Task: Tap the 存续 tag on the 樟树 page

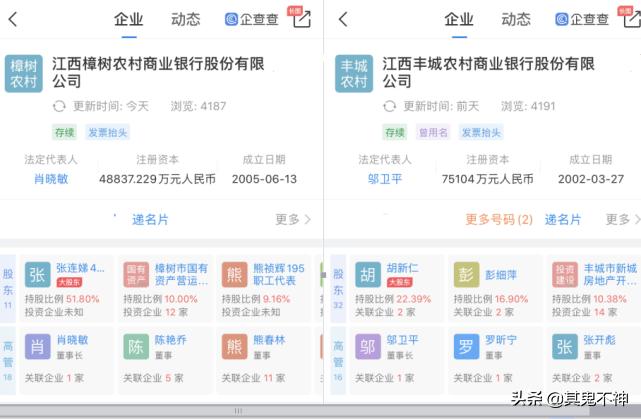Action: (65, 132)
